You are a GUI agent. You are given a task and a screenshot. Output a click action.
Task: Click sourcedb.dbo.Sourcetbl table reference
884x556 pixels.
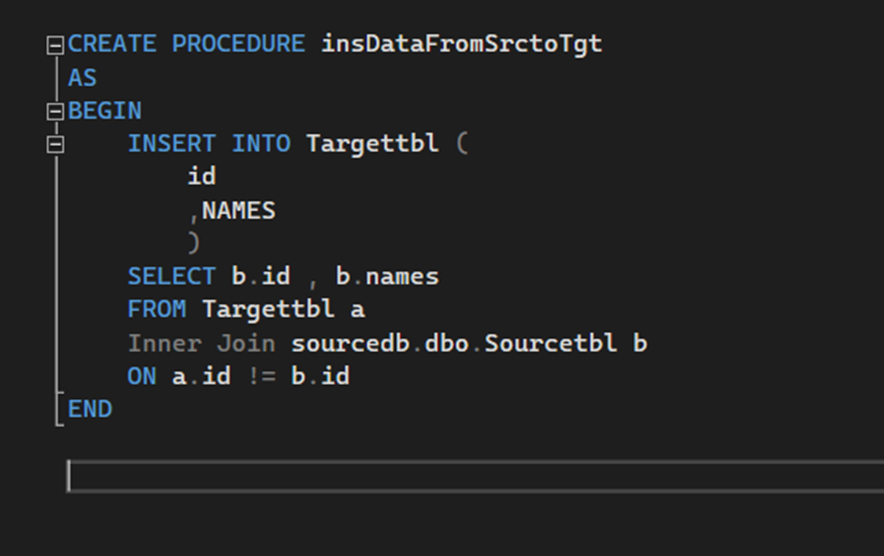[x=454, y=343]
